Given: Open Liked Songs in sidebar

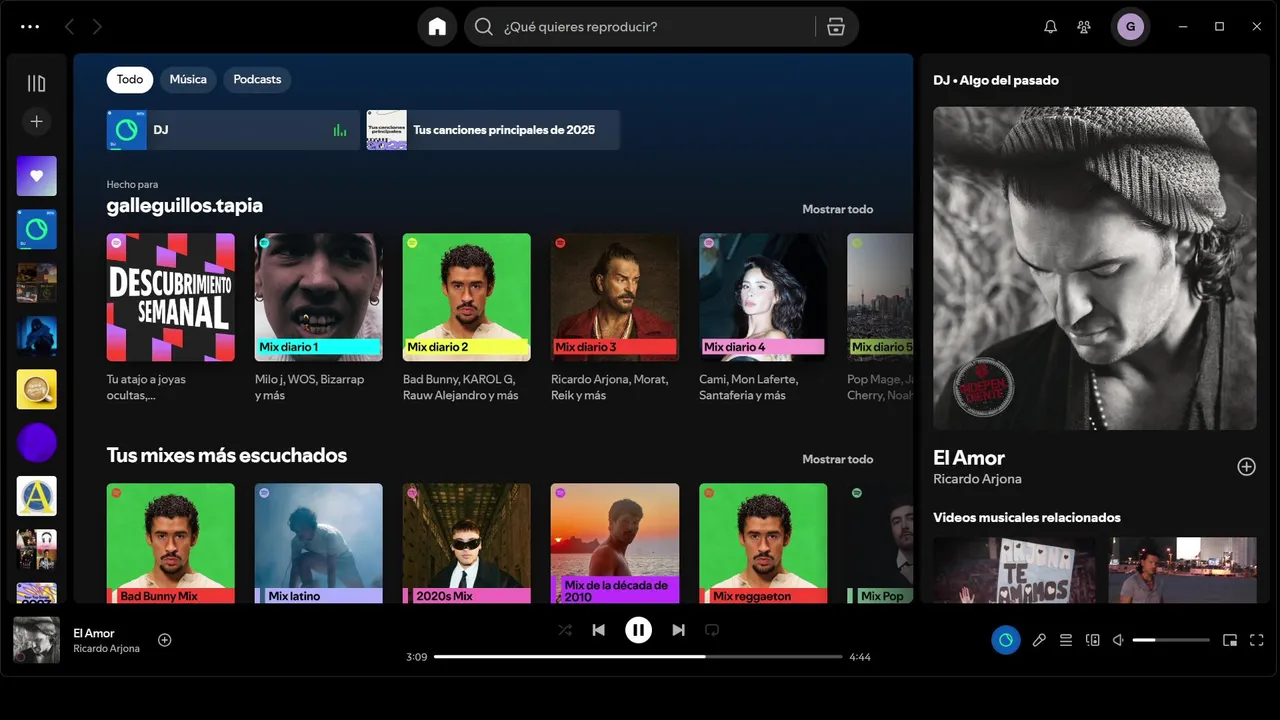Looking at the screenshot, I should pos(37,176).
